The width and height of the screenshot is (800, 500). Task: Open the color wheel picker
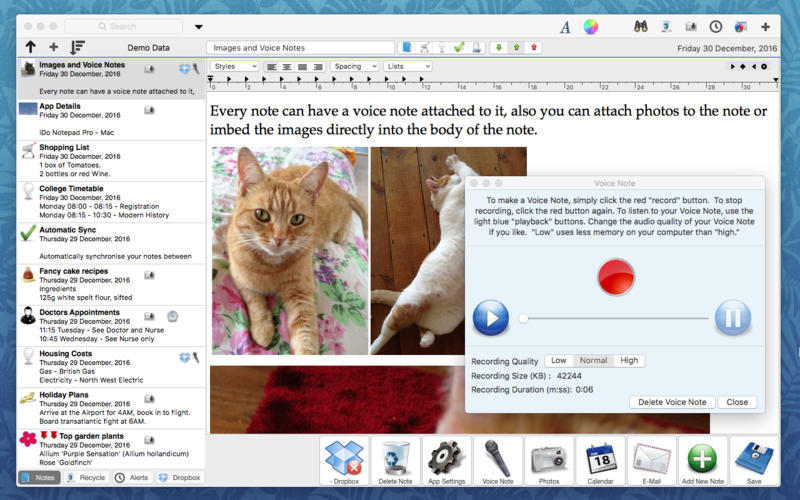pyautogui.click(x=591, y=27)
